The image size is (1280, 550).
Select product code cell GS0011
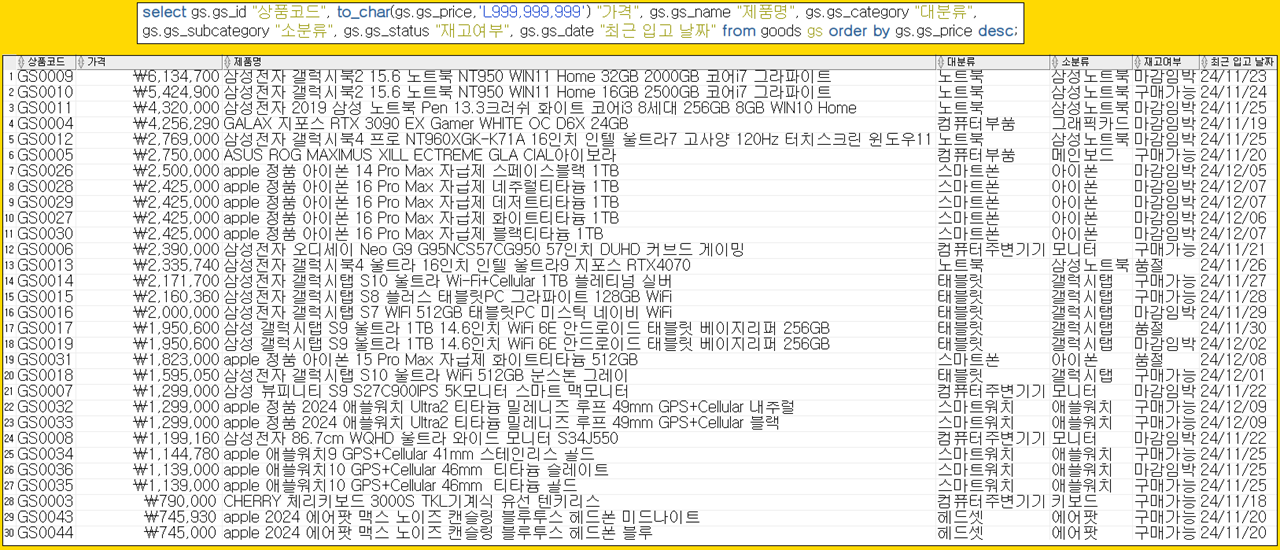pos(45,108)
